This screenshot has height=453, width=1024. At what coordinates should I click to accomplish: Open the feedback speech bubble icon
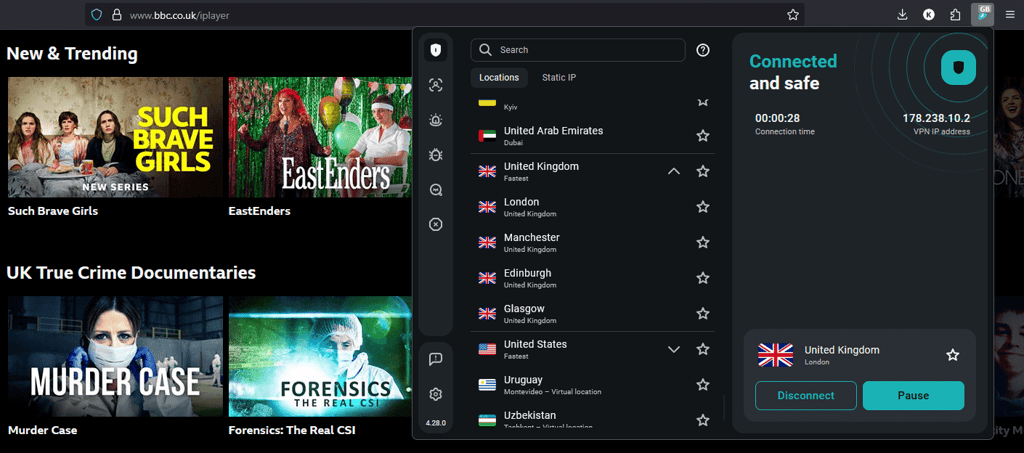tap(436, 359)
